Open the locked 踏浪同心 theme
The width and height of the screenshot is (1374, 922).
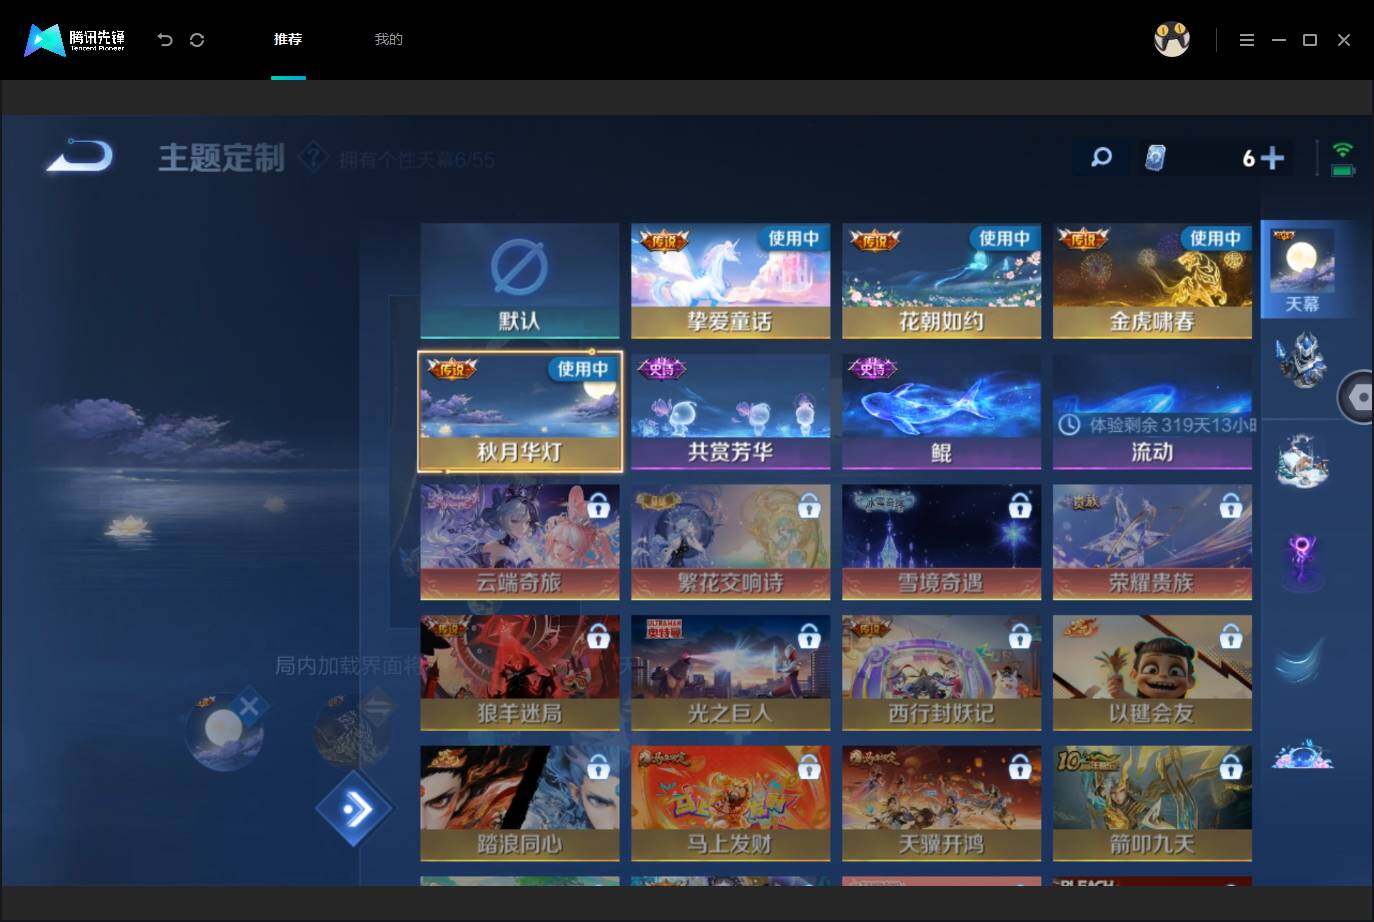[x=520, y=803]
